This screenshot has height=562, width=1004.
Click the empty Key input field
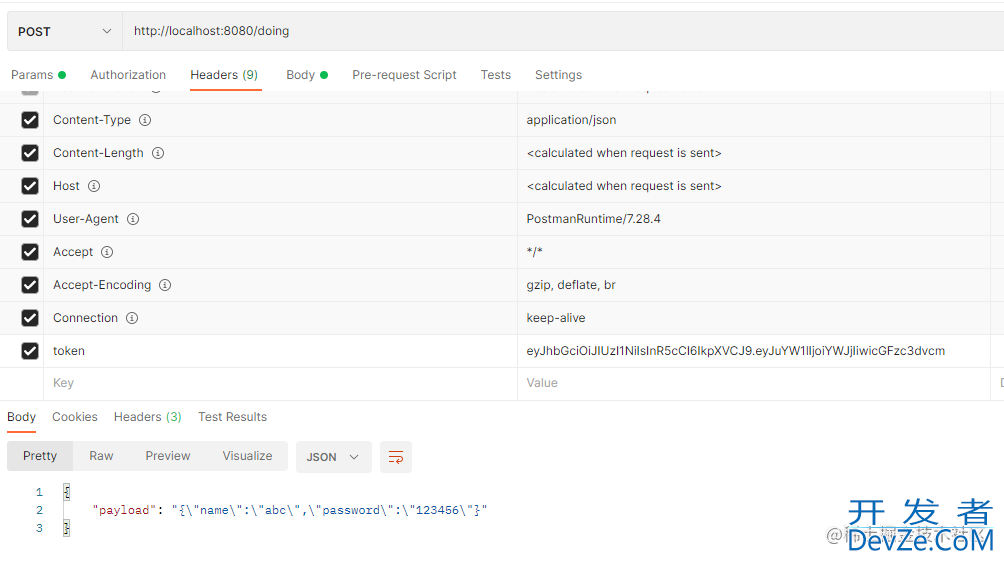(280, 383)
